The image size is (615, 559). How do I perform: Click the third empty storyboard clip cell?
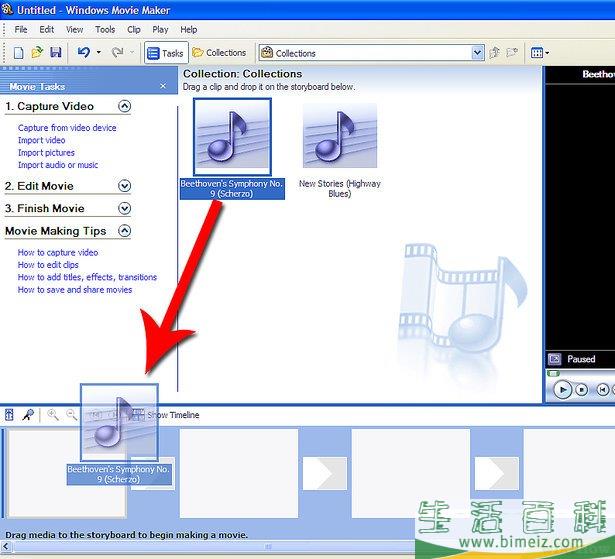pyautogui.click(x=411, y=473)
